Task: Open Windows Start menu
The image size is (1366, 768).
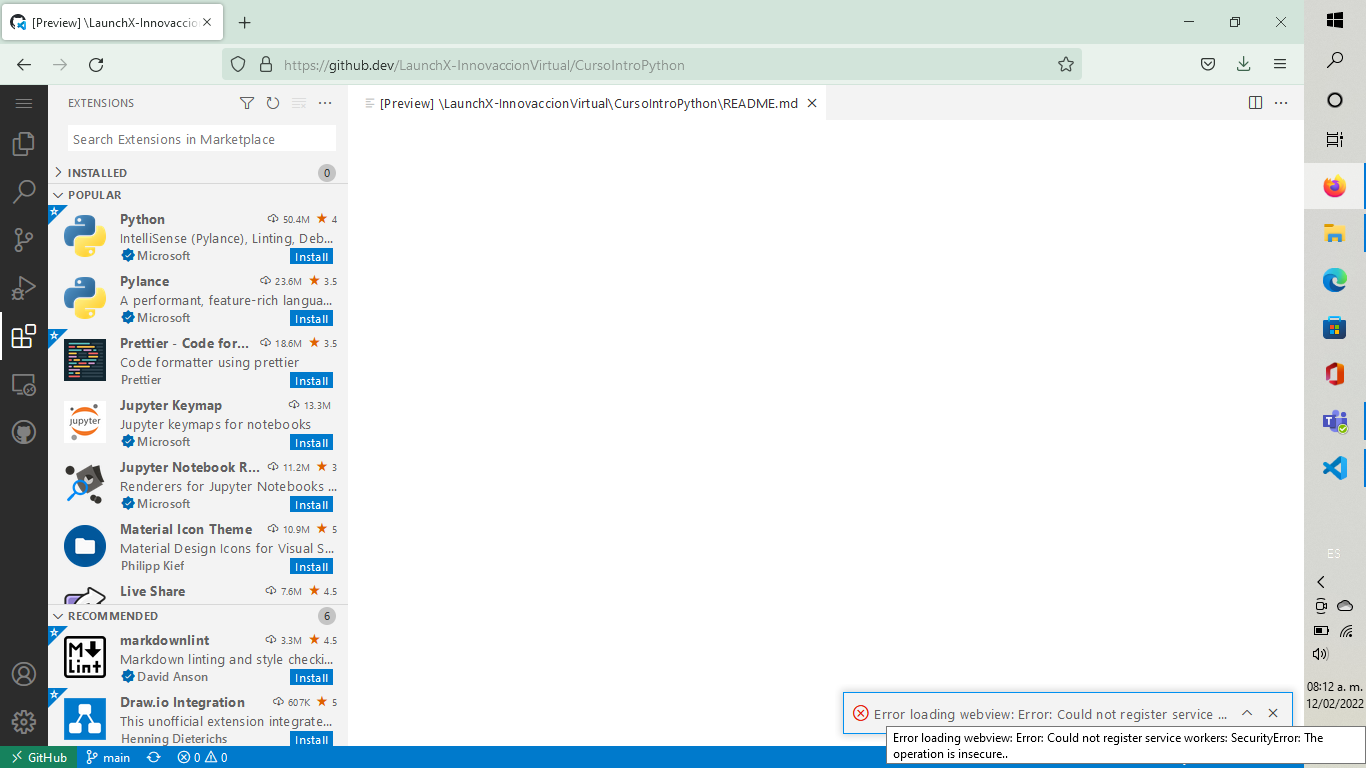Action: 1335,20
